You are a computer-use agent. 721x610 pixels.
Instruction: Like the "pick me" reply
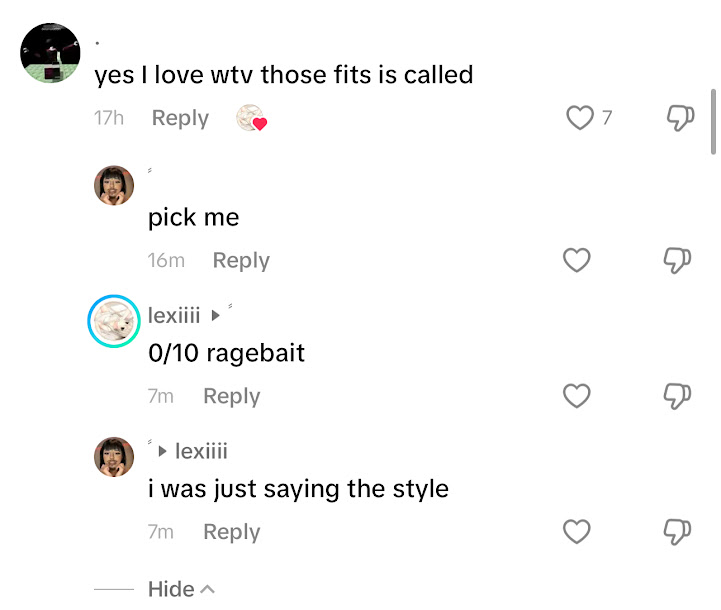(x=577, y=261)
